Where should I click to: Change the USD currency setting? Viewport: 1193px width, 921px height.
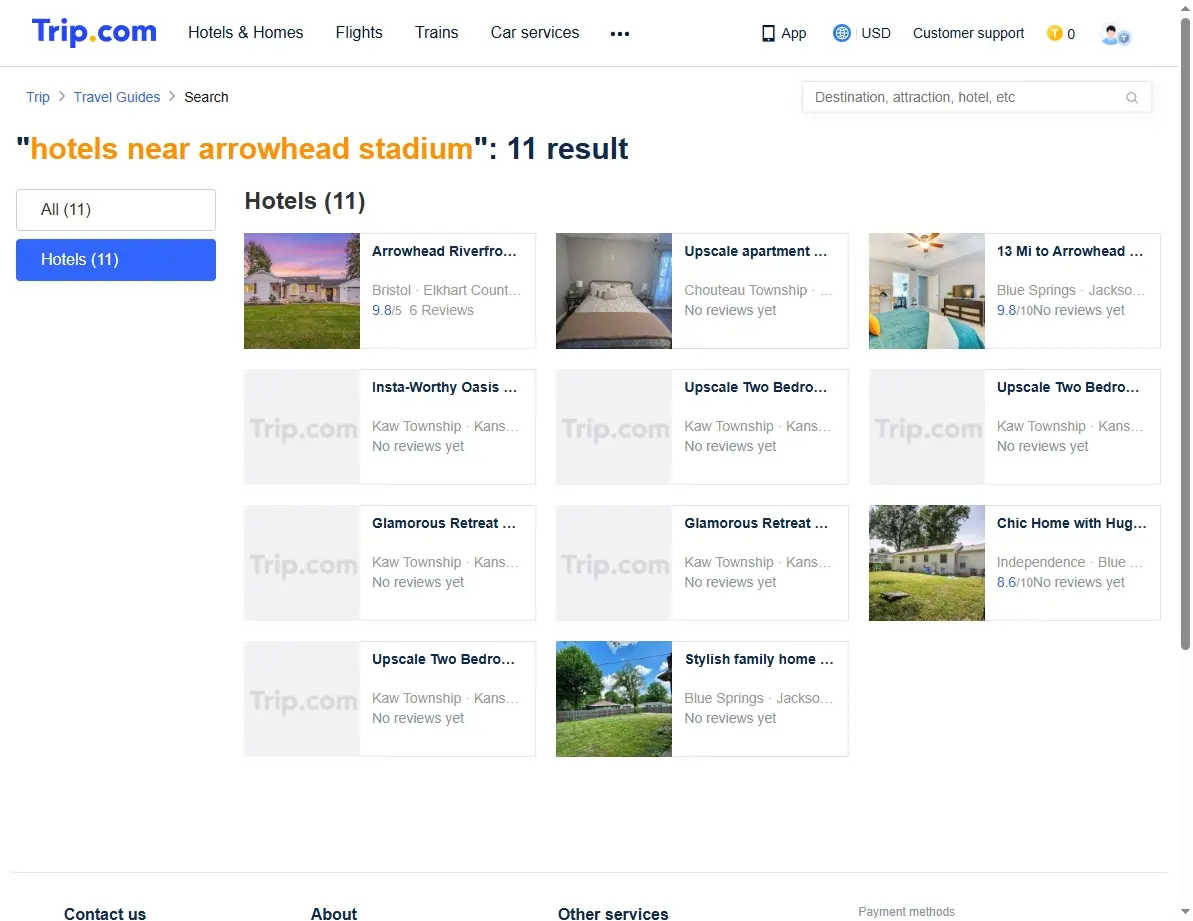click(x=876, y=33)
